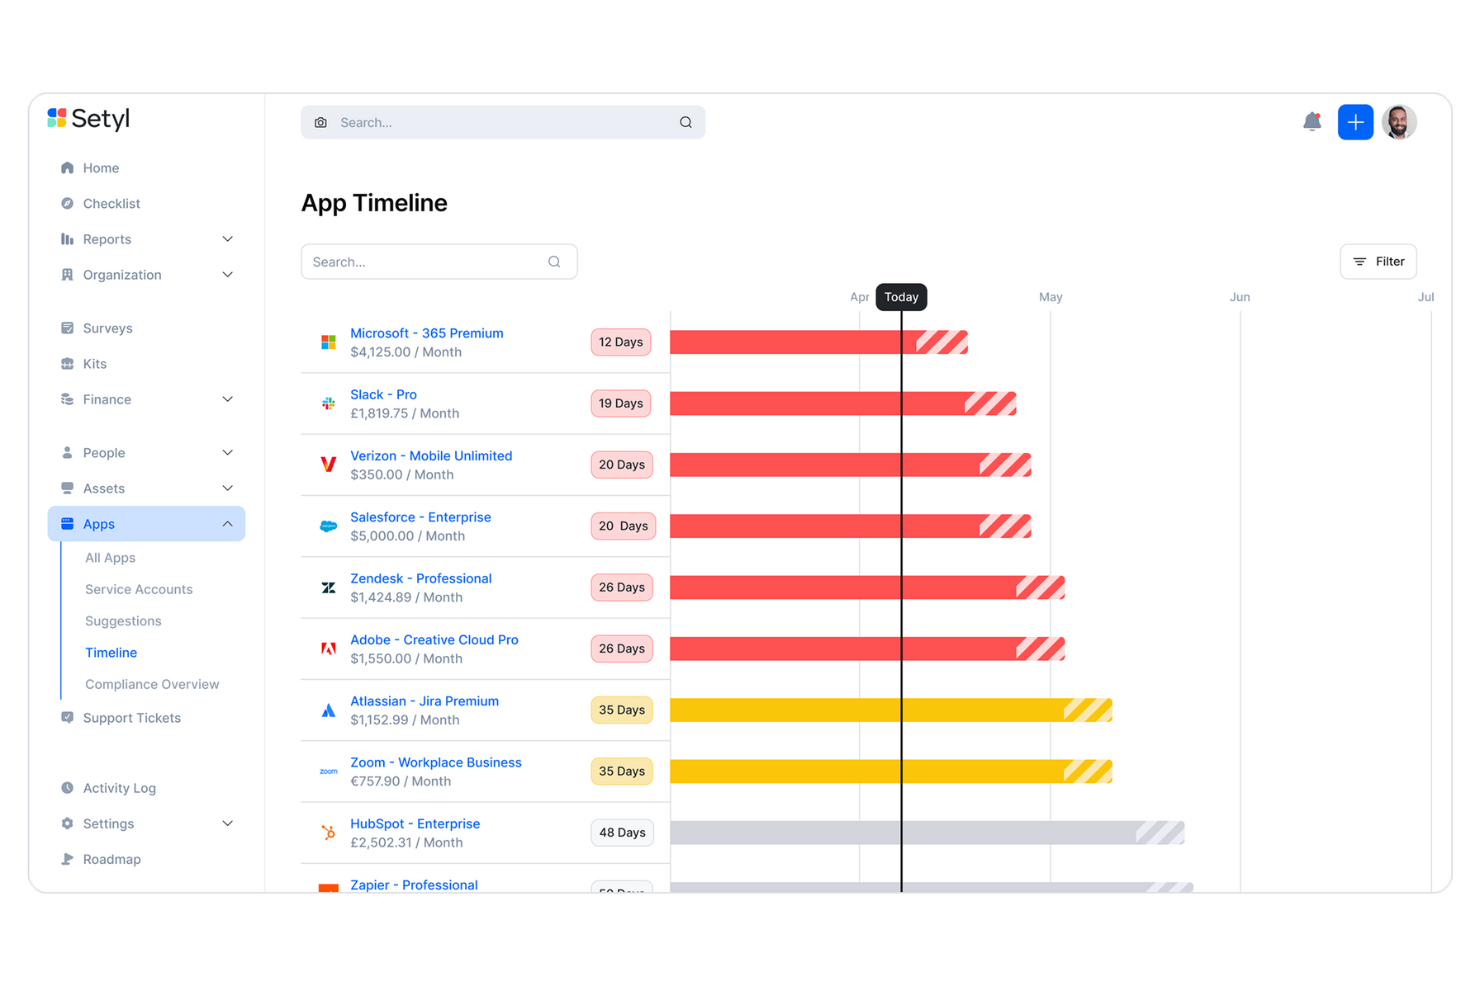Click the user avatar in the top bar

(x=1399, y=121)
